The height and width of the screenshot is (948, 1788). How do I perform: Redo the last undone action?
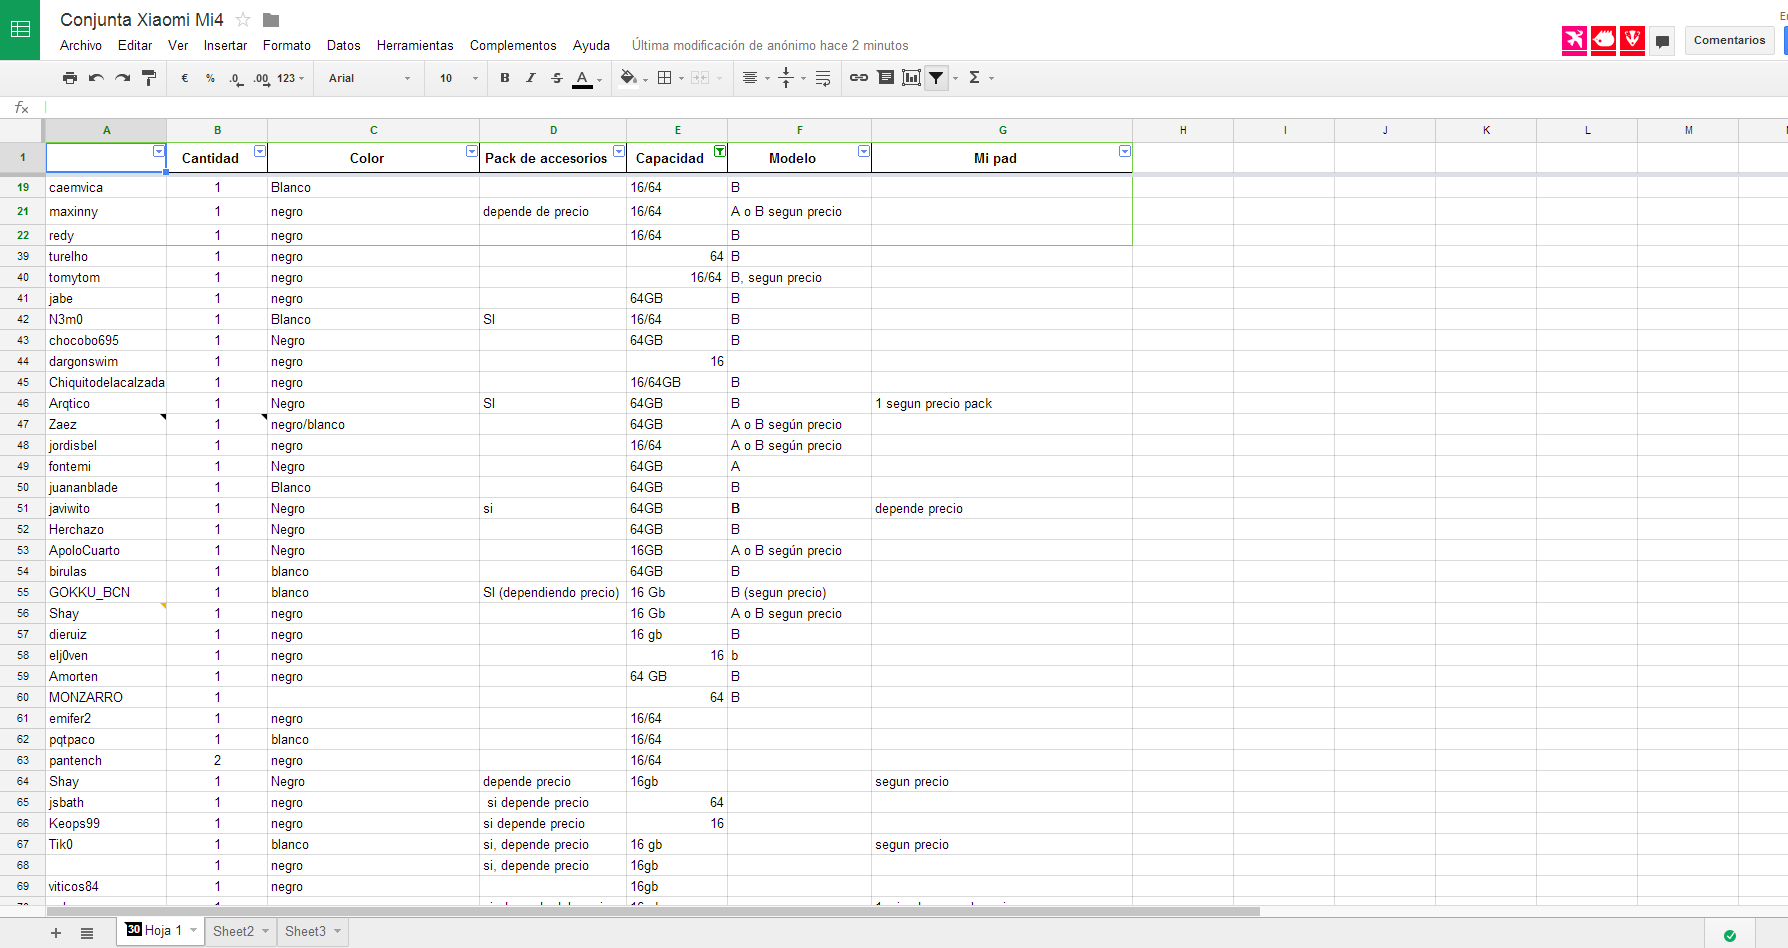pyautogui.click(x=122, y=78)
